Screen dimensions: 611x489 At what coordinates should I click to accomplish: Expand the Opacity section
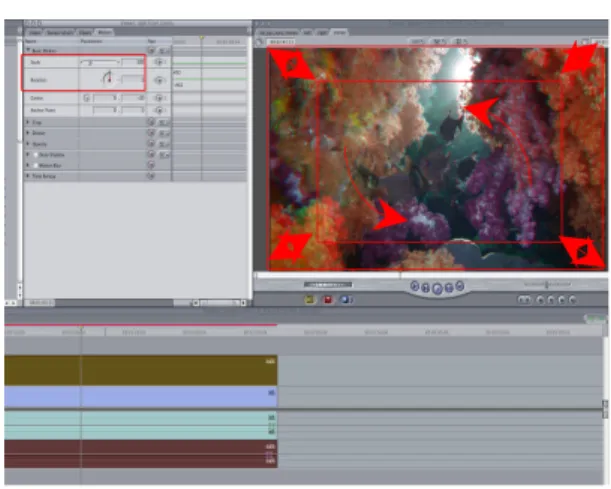[x=28, y=144]
